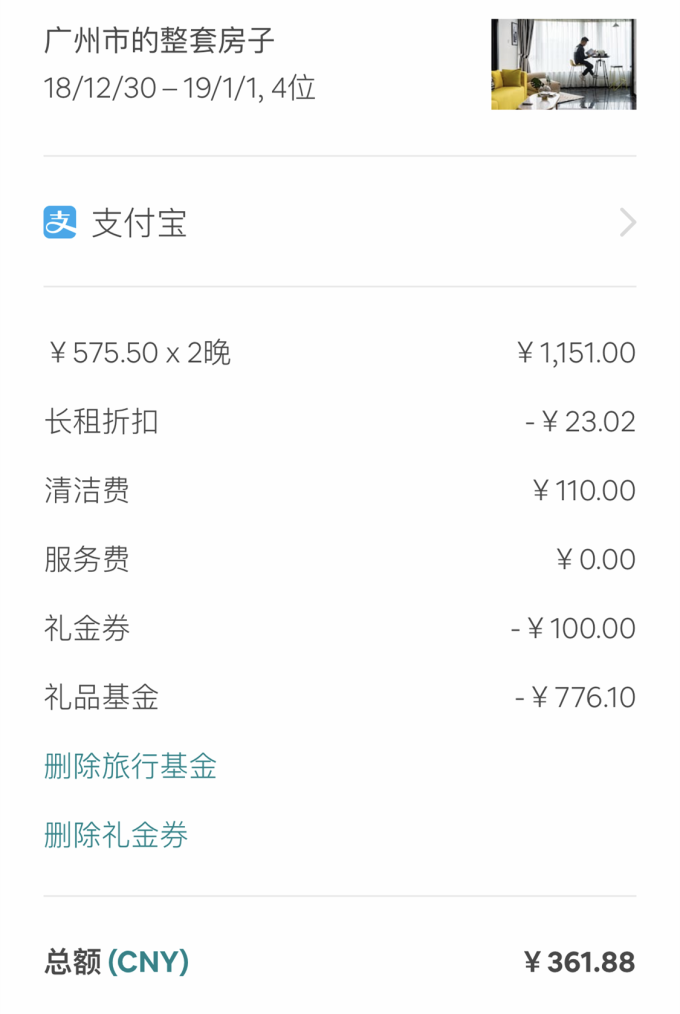Open the Guangzhou listing thumbnail photo
Viewport: 680px width, 1014px height.
click(563, 64)
